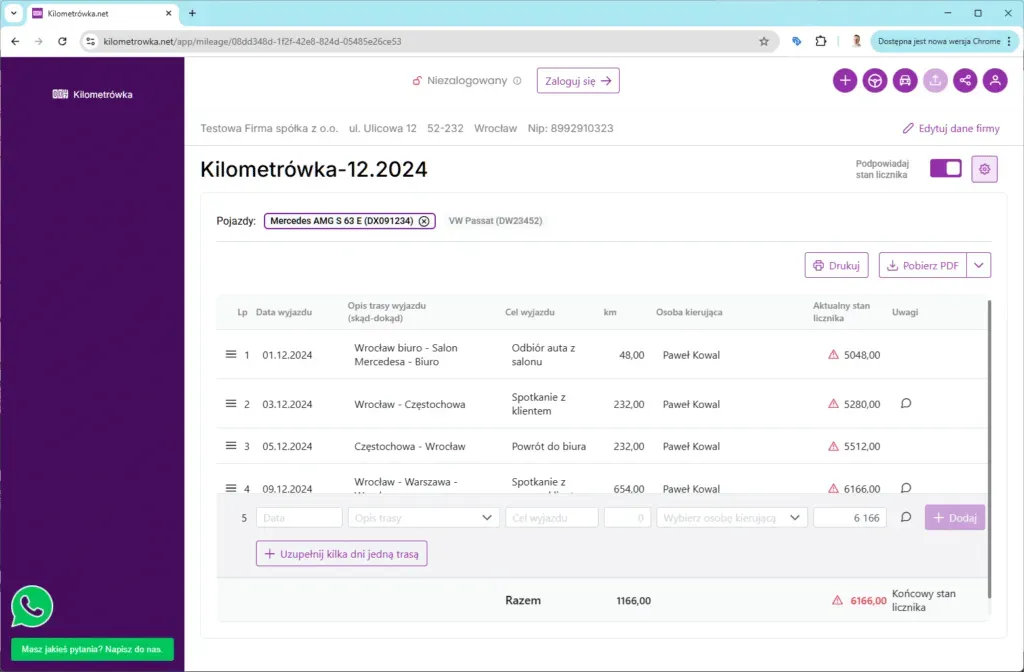Image resolution: width=1024 pixels, height=672 pixels.
Task: Toggle Podpowiadaj stan licznika switch
Action: coord(943,168)
